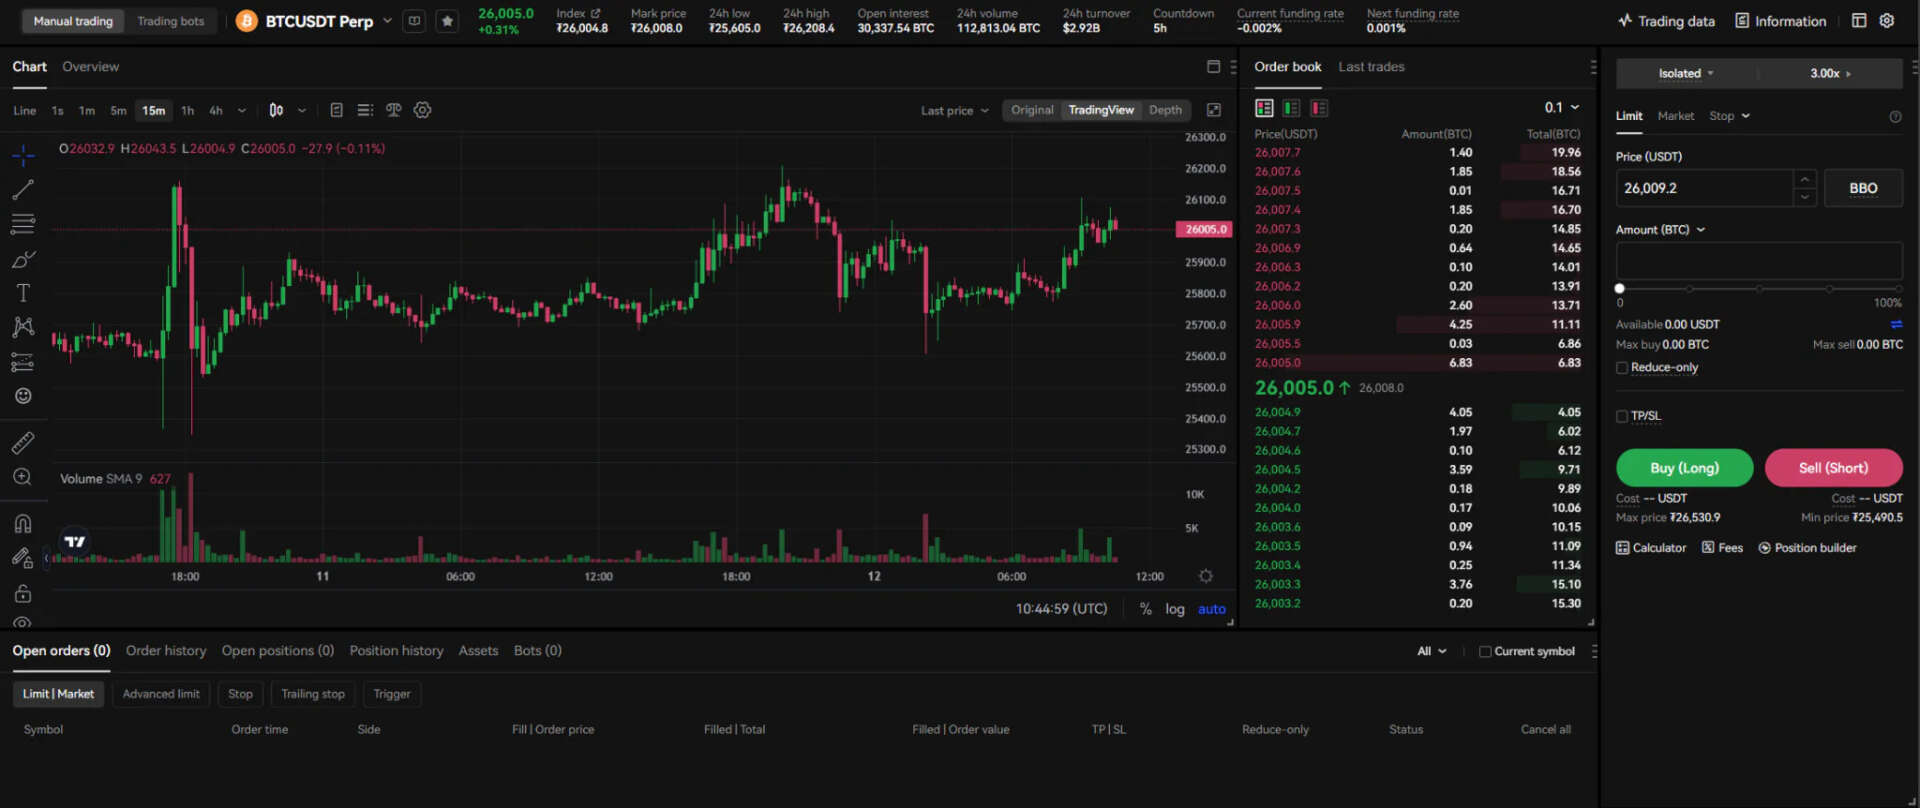Tick the Reduce-only checkbox
The width and height of the screenshot is (1920, 808).
coord(1622,368)
